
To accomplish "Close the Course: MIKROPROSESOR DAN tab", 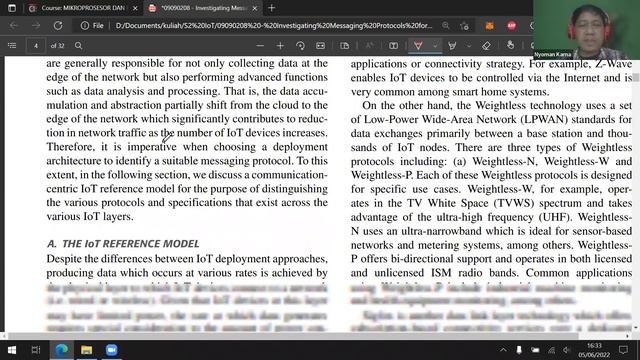I will coord(135,8).
